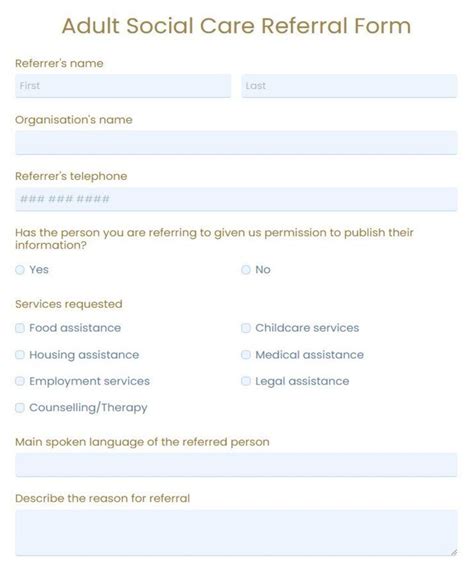The height and width of the screenshot is (576, 474).
Task: Enable the Employment services option
Action: [x=20, y=381]
